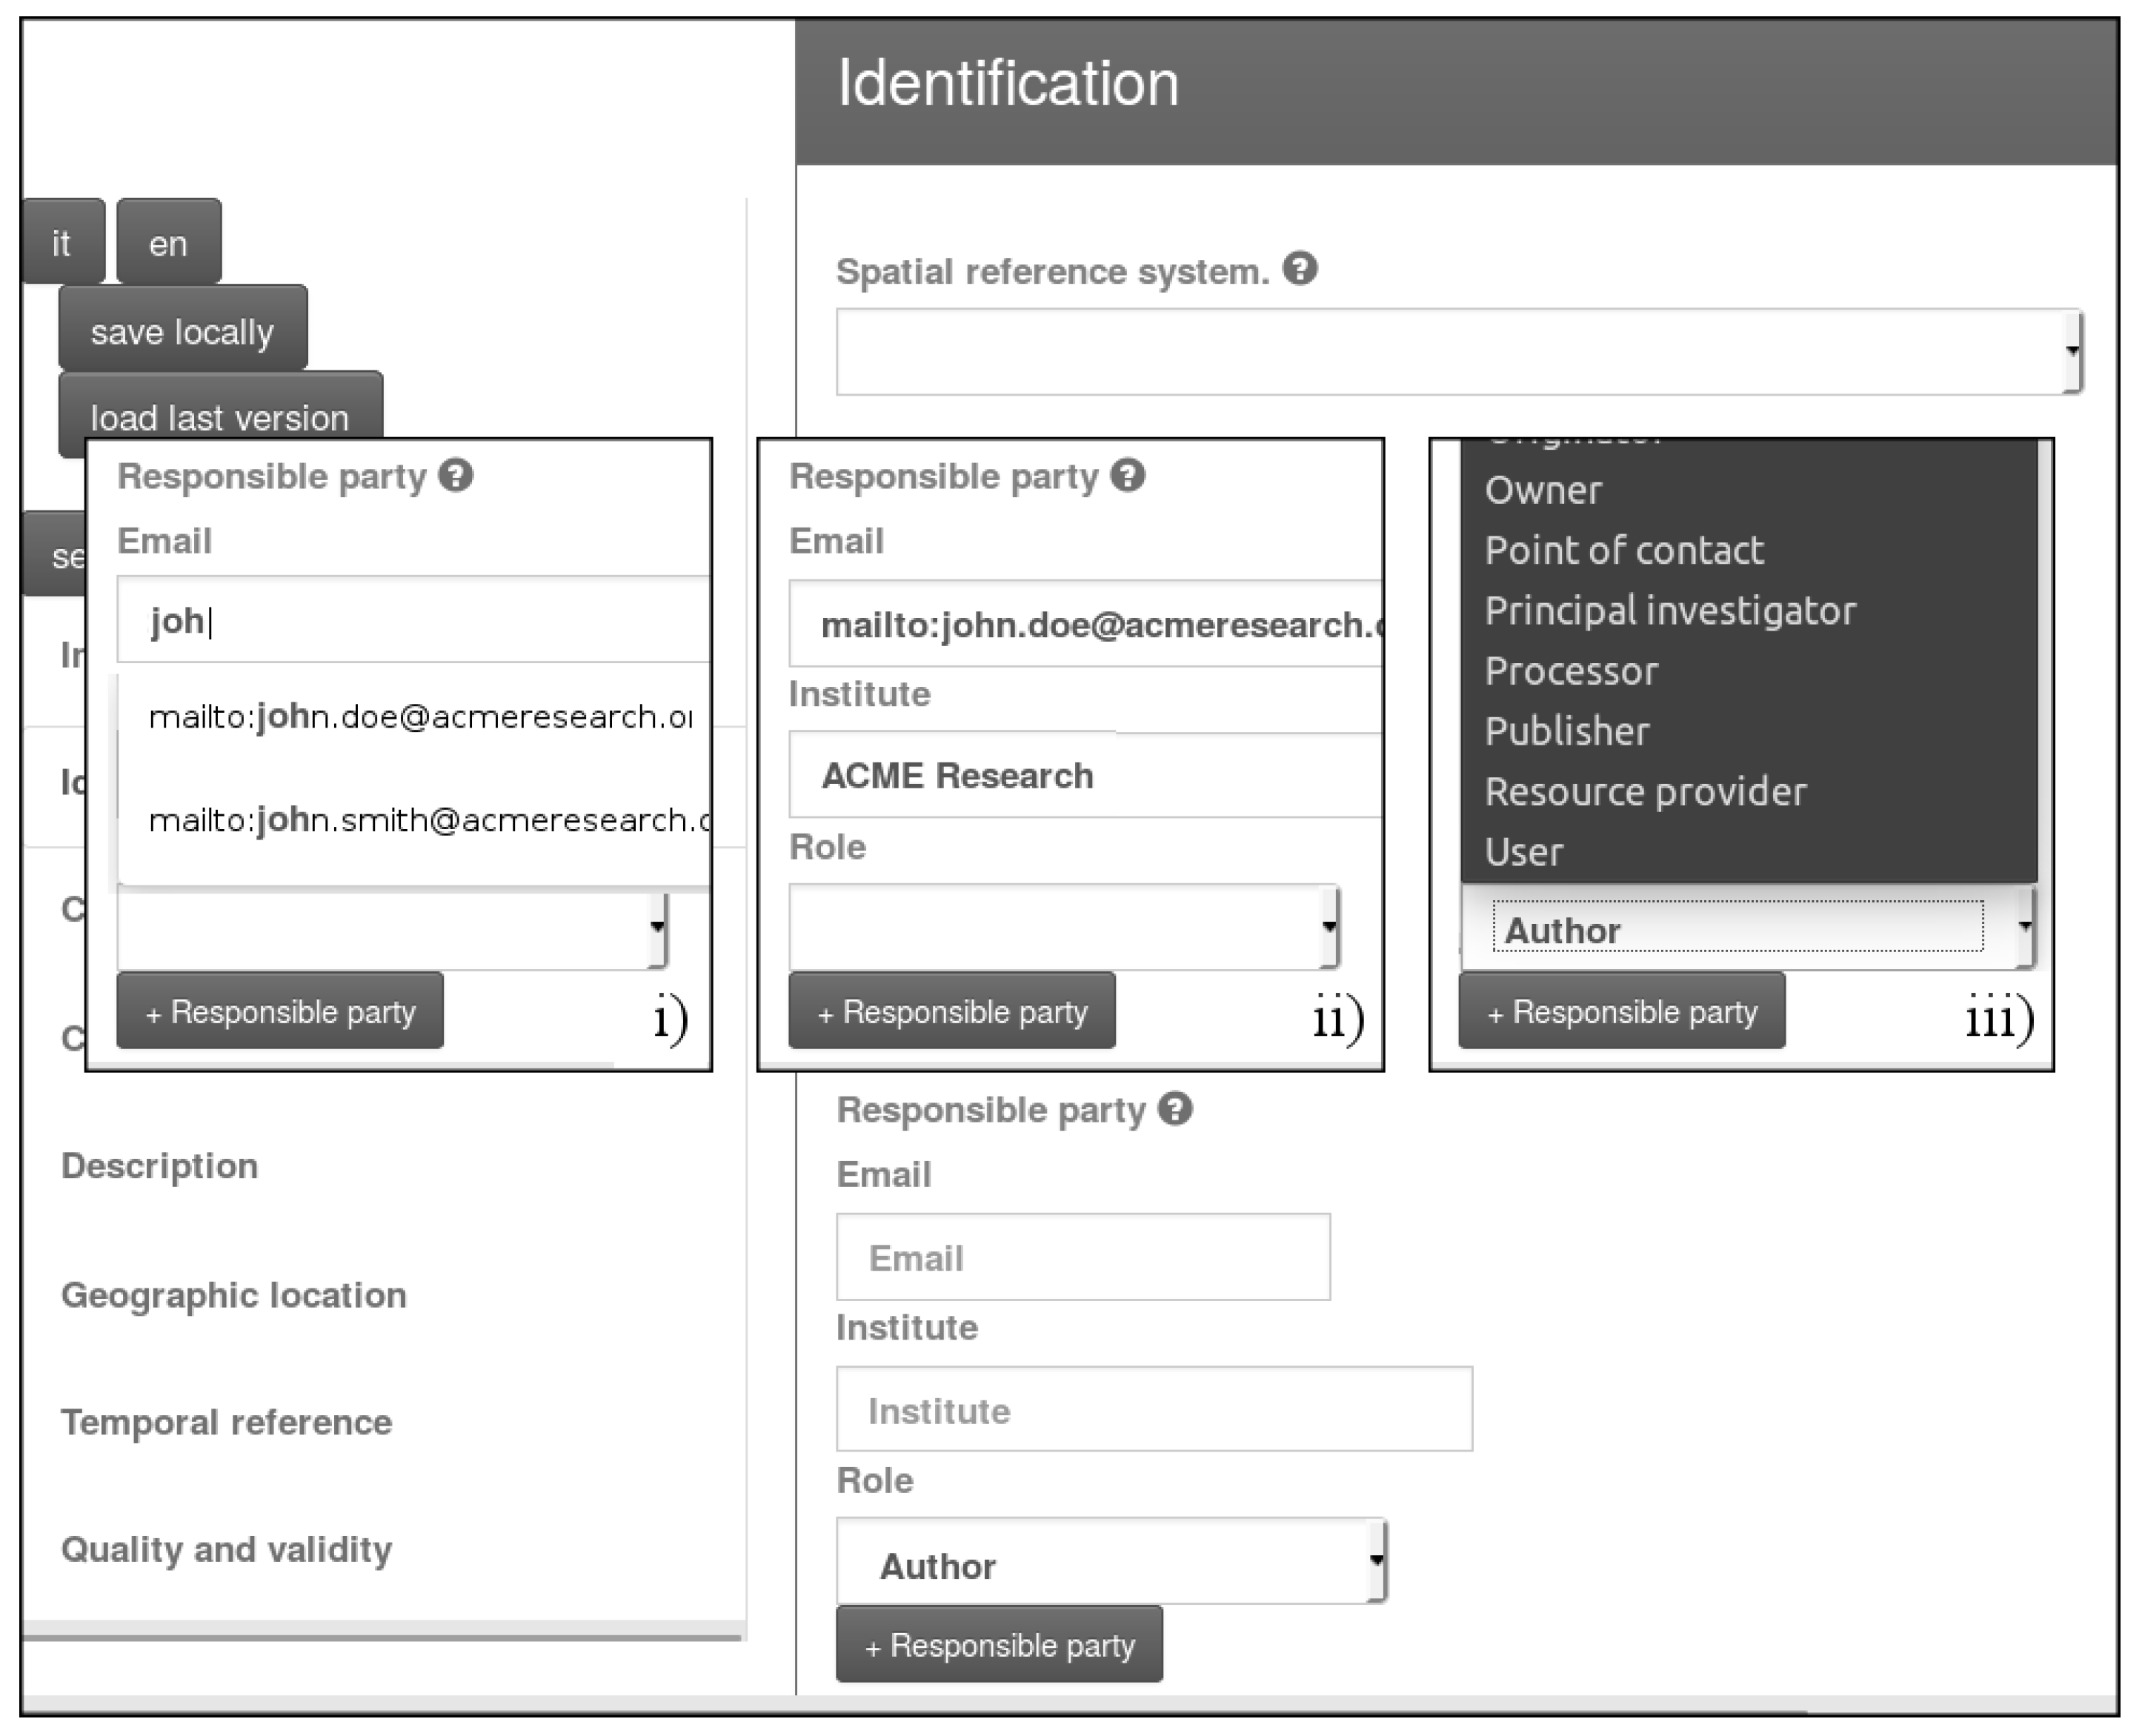Click email field containing 'joh' in panel i
This screenshot has height=1736, width=2145.
pyautogui.click(x=414, y=619)
